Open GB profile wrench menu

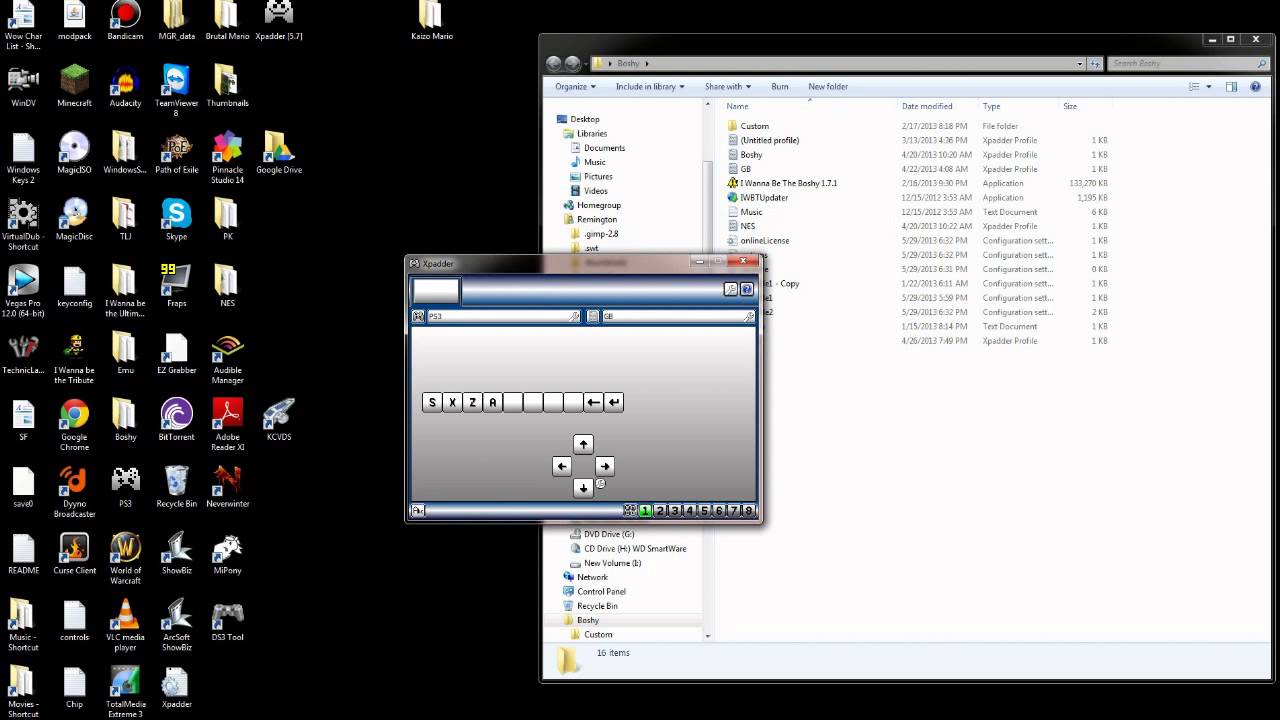(x=749, y=316)
